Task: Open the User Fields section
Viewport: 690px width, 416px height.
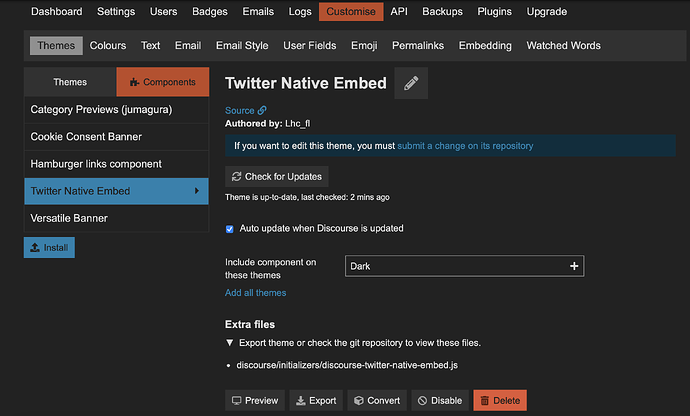Action: (310, 46)
